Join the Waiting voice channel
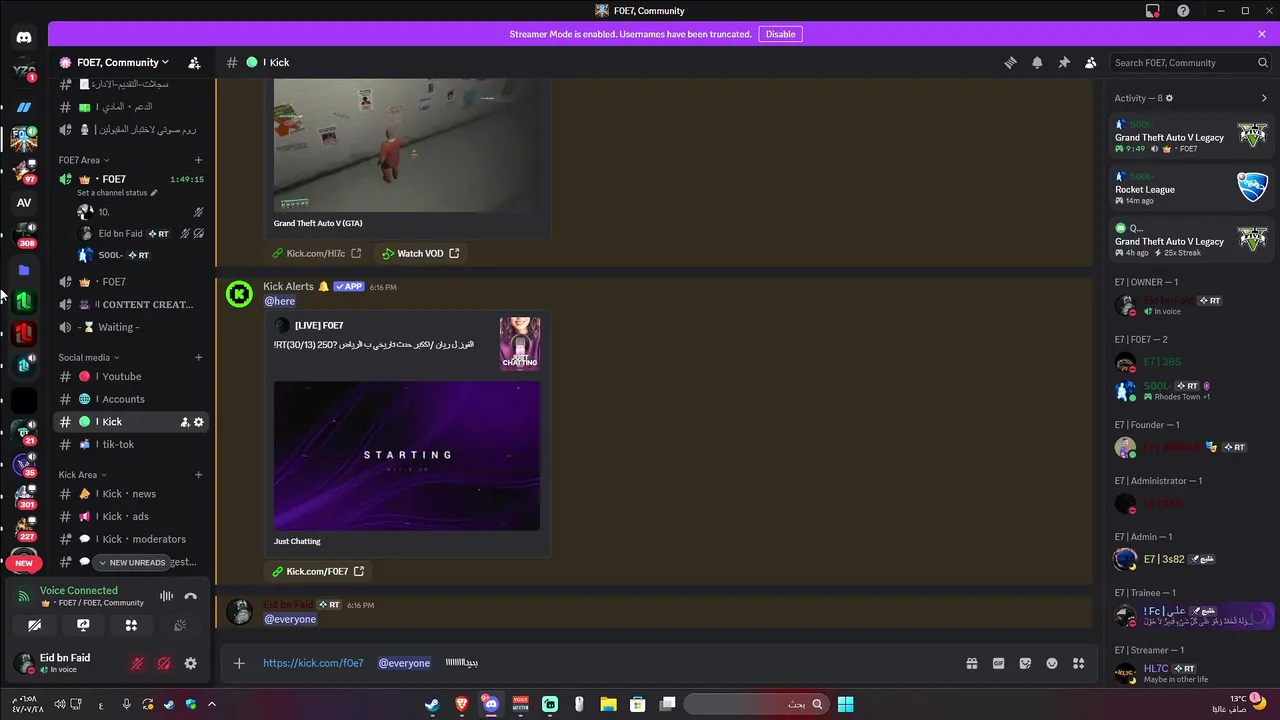This screenshot has width=1280, height=720. (x=132, y=327)
